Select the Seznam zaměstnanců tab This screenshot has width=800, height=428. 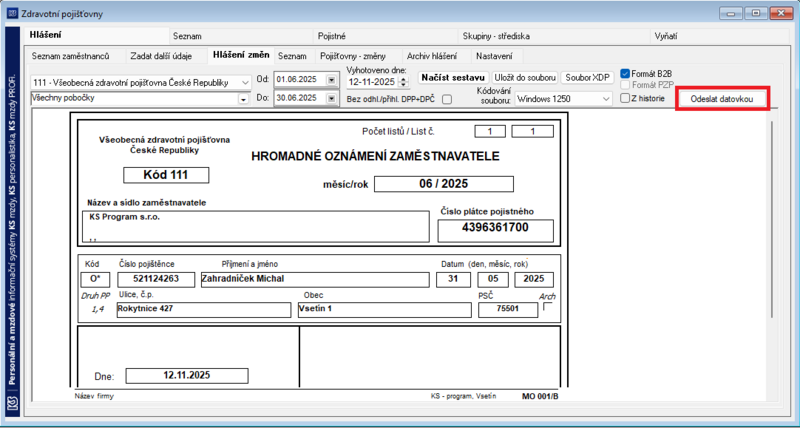(x=70, y=56)
